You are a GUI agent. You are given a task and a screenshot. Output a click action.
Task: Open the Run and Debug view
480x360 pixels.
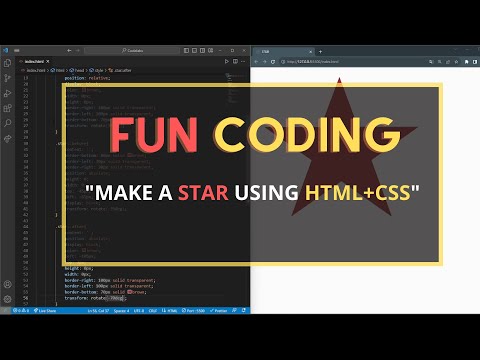point(7,93)
